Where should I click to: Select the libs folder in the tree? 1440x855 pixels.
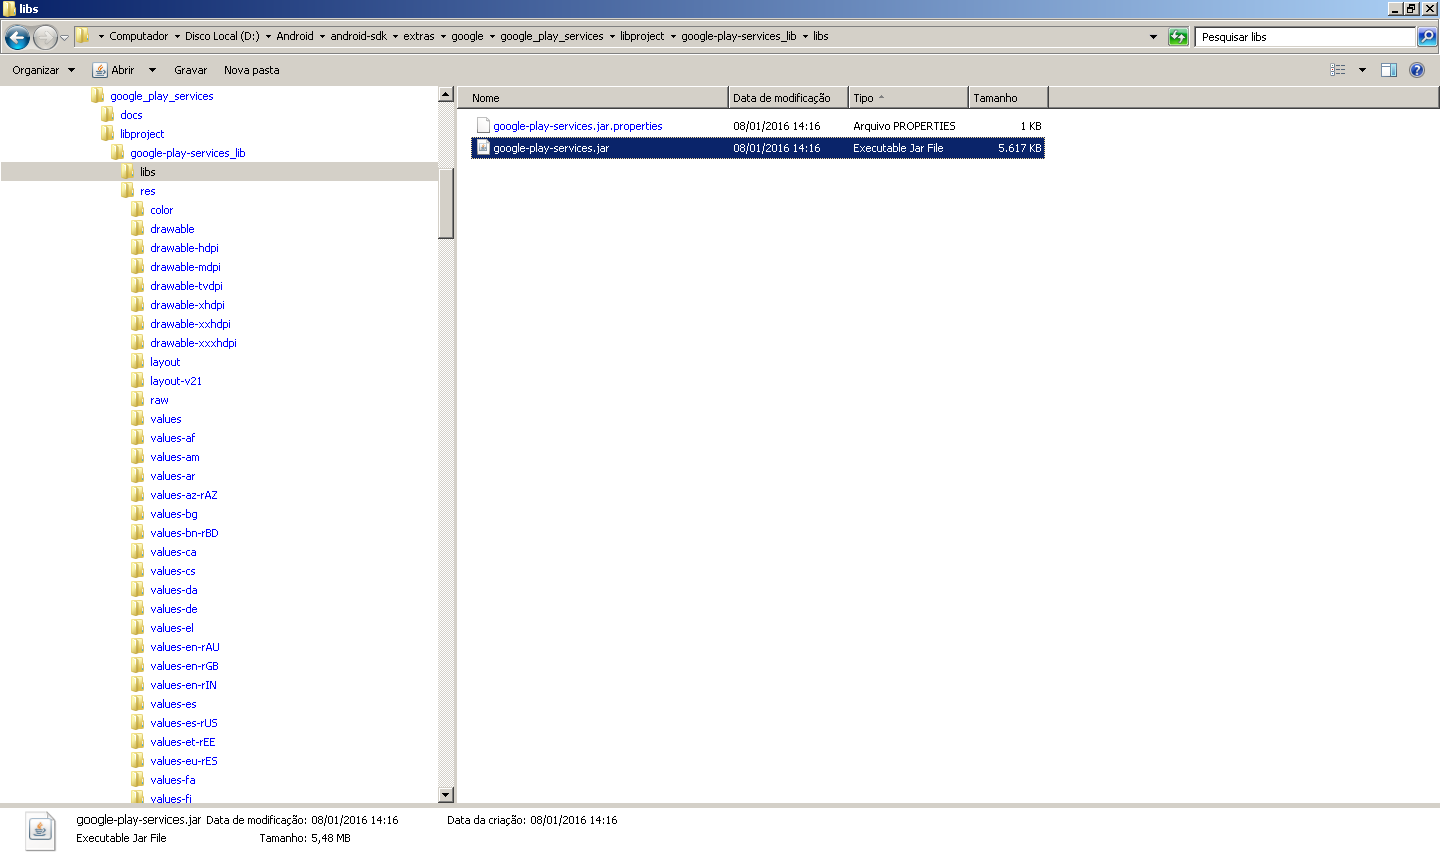(148, 172)
